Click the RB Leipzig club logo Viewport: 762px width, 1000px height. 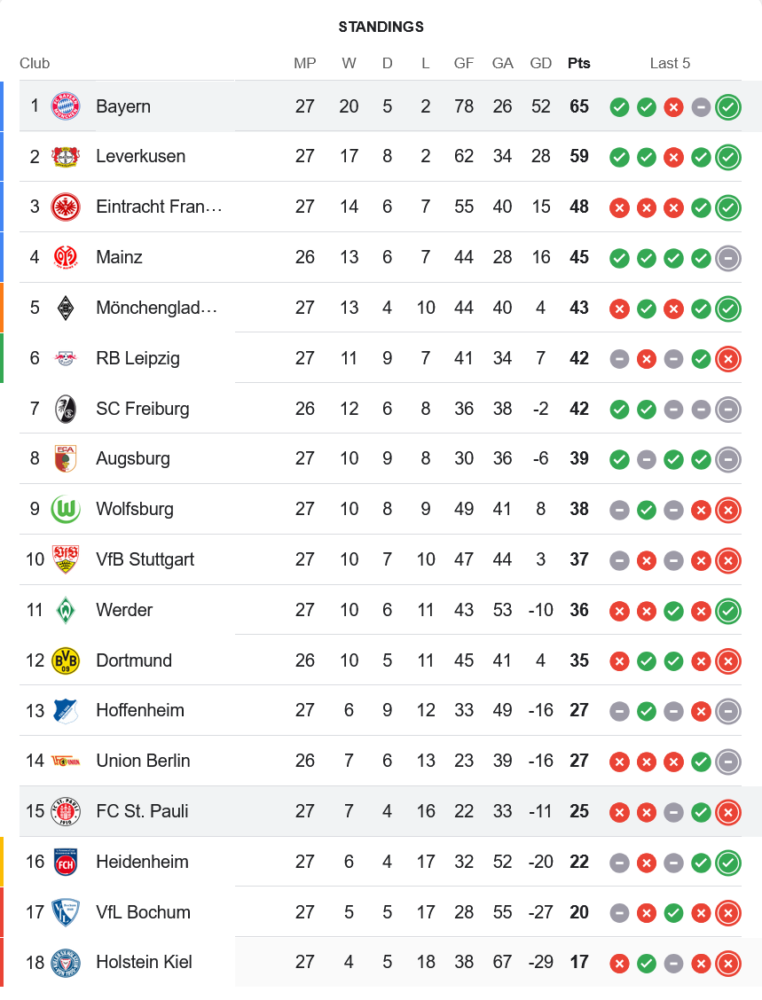(x=65, y=358)
